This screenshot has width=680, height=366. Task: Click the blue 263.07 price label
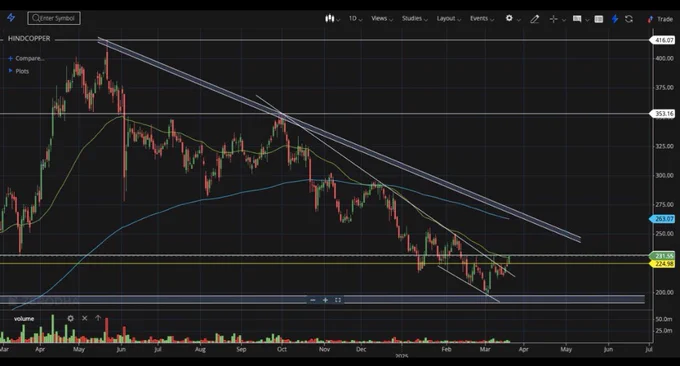(663, 219)
